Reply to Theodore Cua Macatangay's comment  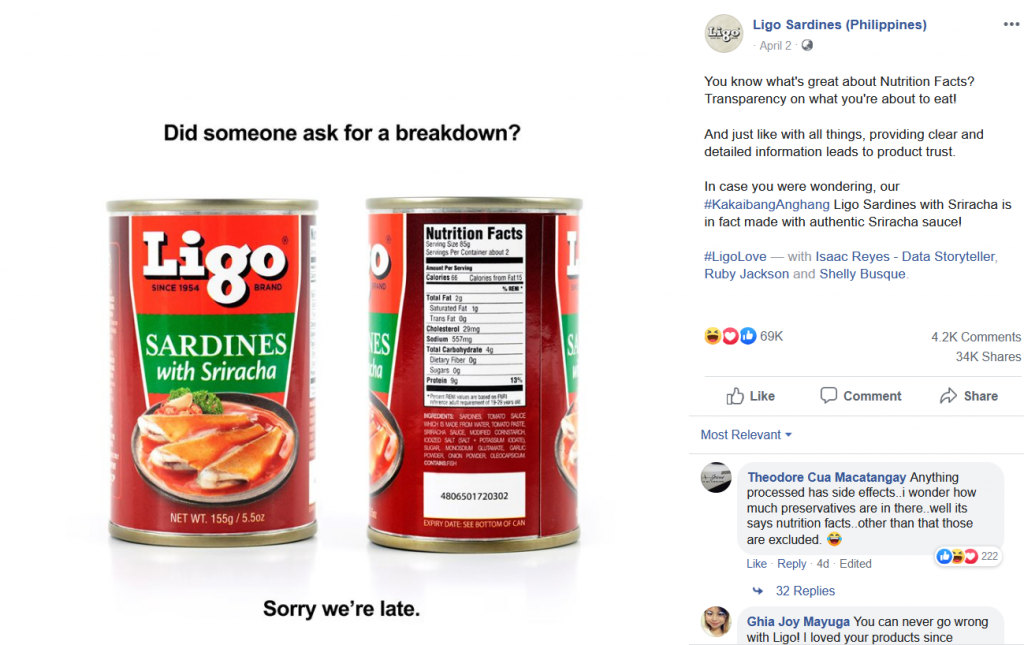coord(792,563)
